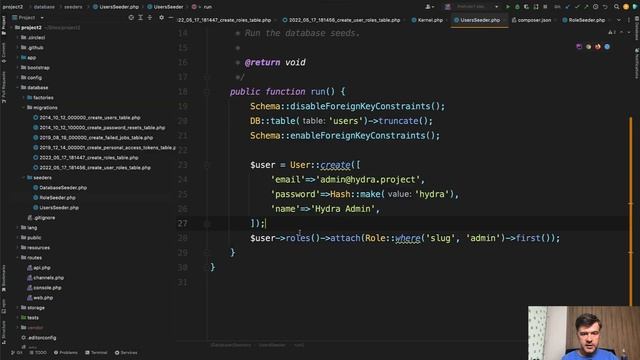Jump to the previous highlighted problem arrow

(x=621, y=32)
